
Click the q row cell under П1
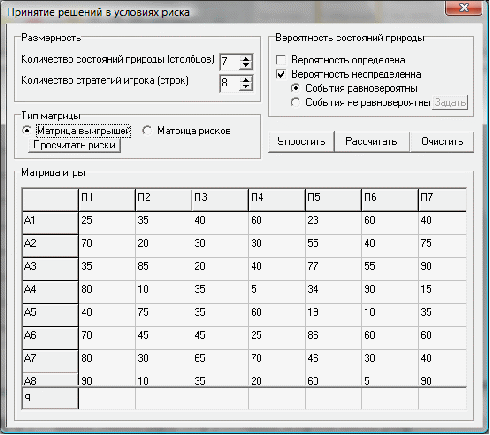(x=107, y=398)
